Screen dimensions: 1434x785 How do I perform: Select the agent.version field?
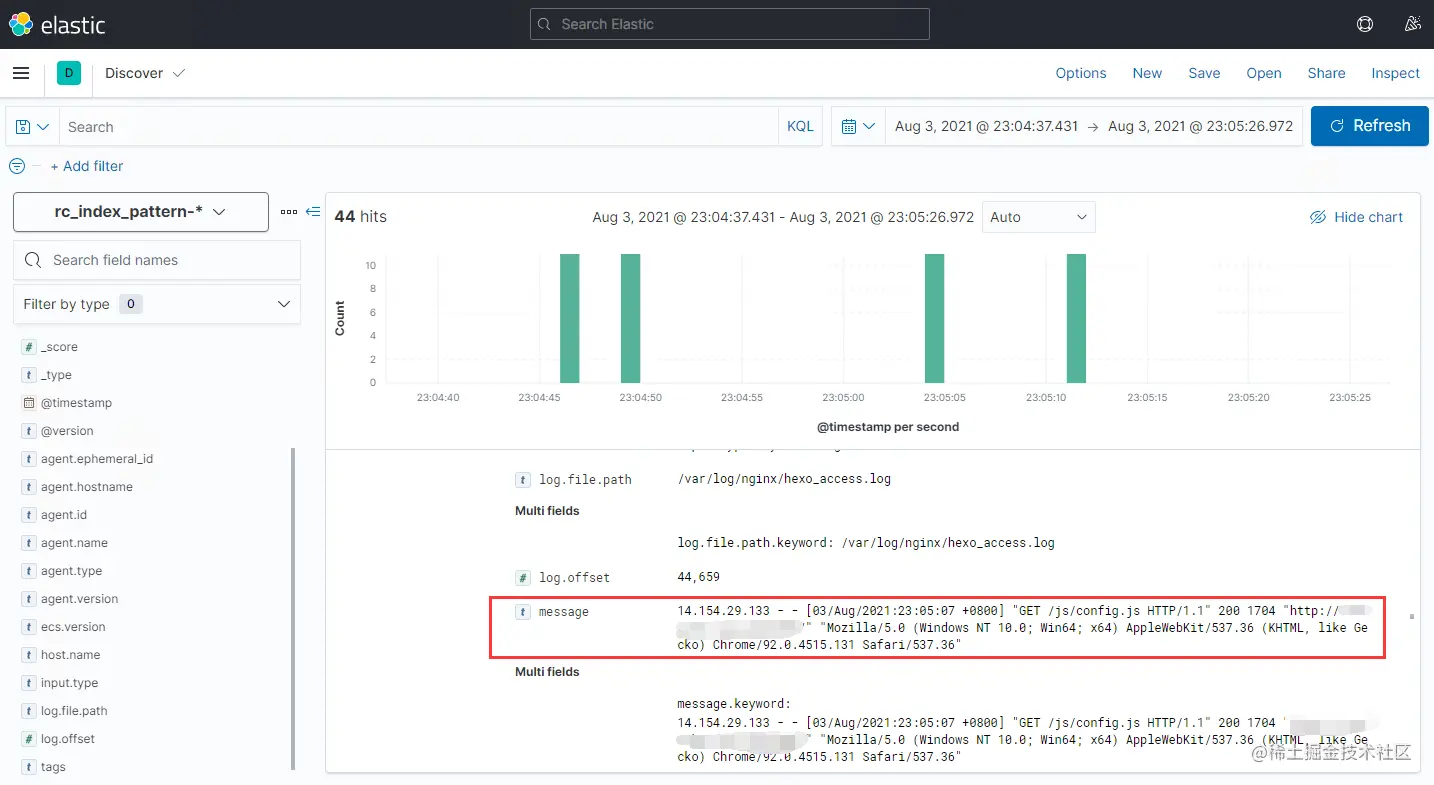(79, 599)
